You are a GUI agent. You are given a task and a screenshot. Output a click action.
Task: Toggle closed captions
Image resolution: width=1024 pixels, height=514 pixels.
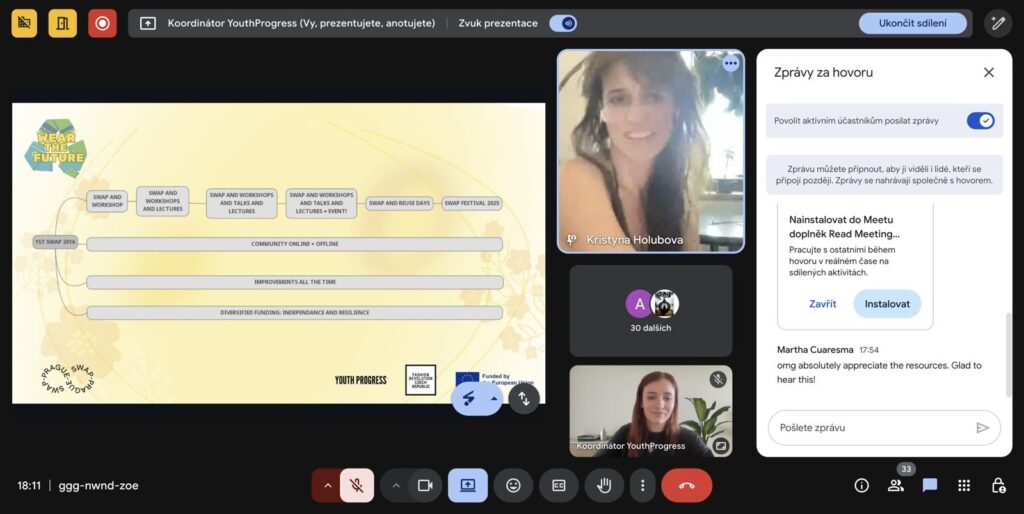click(559, 486)
